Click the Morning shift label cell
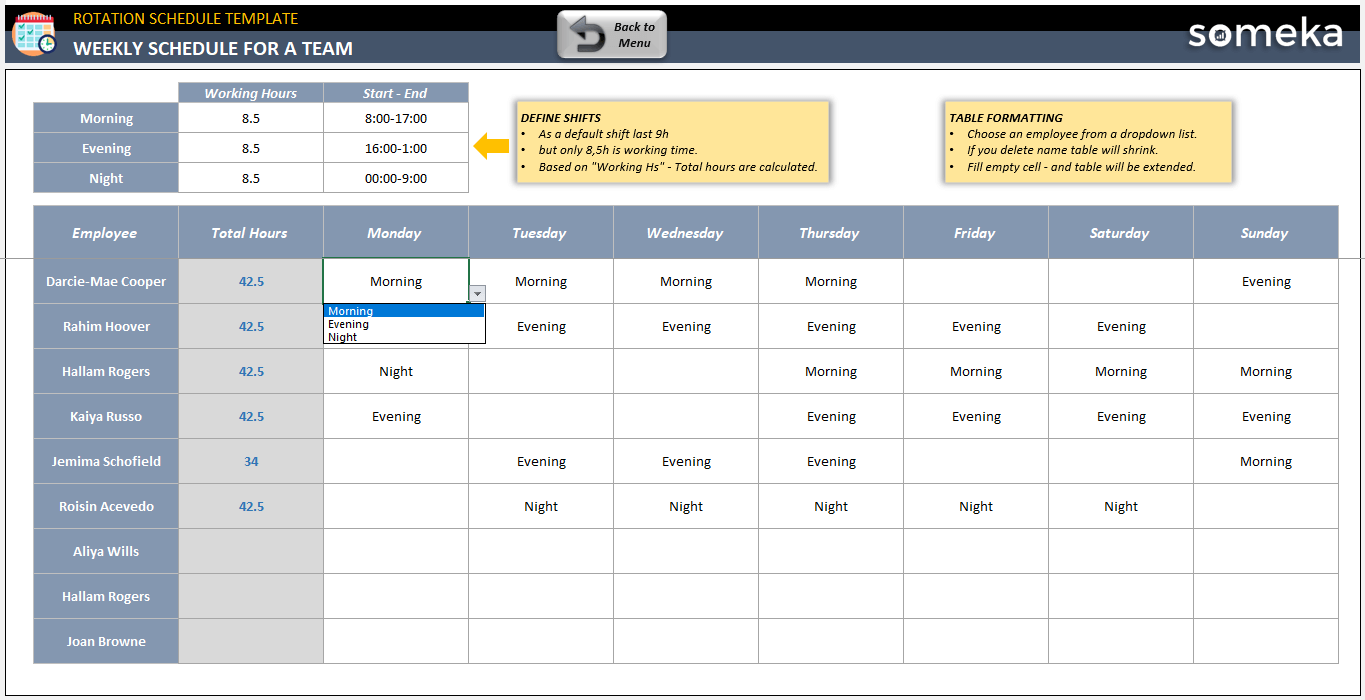Viewport: 1365px width, 700px height. pos(106,118)
